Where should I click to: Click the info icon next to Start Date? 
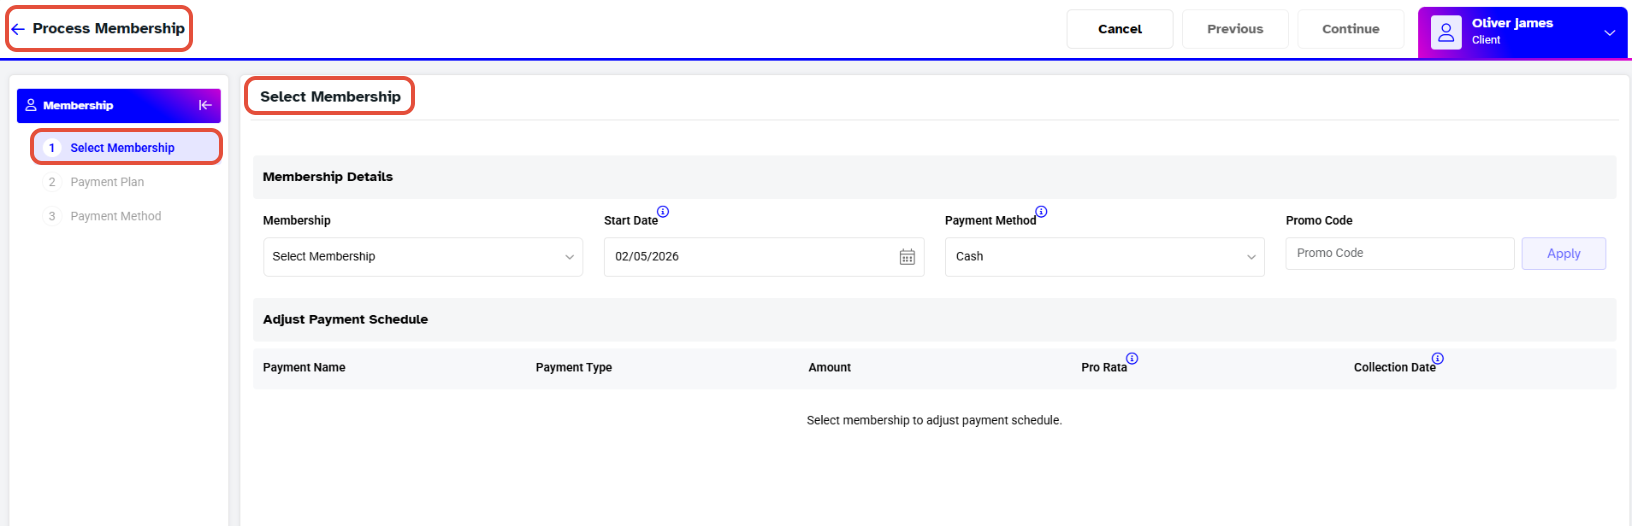[663, 212]
